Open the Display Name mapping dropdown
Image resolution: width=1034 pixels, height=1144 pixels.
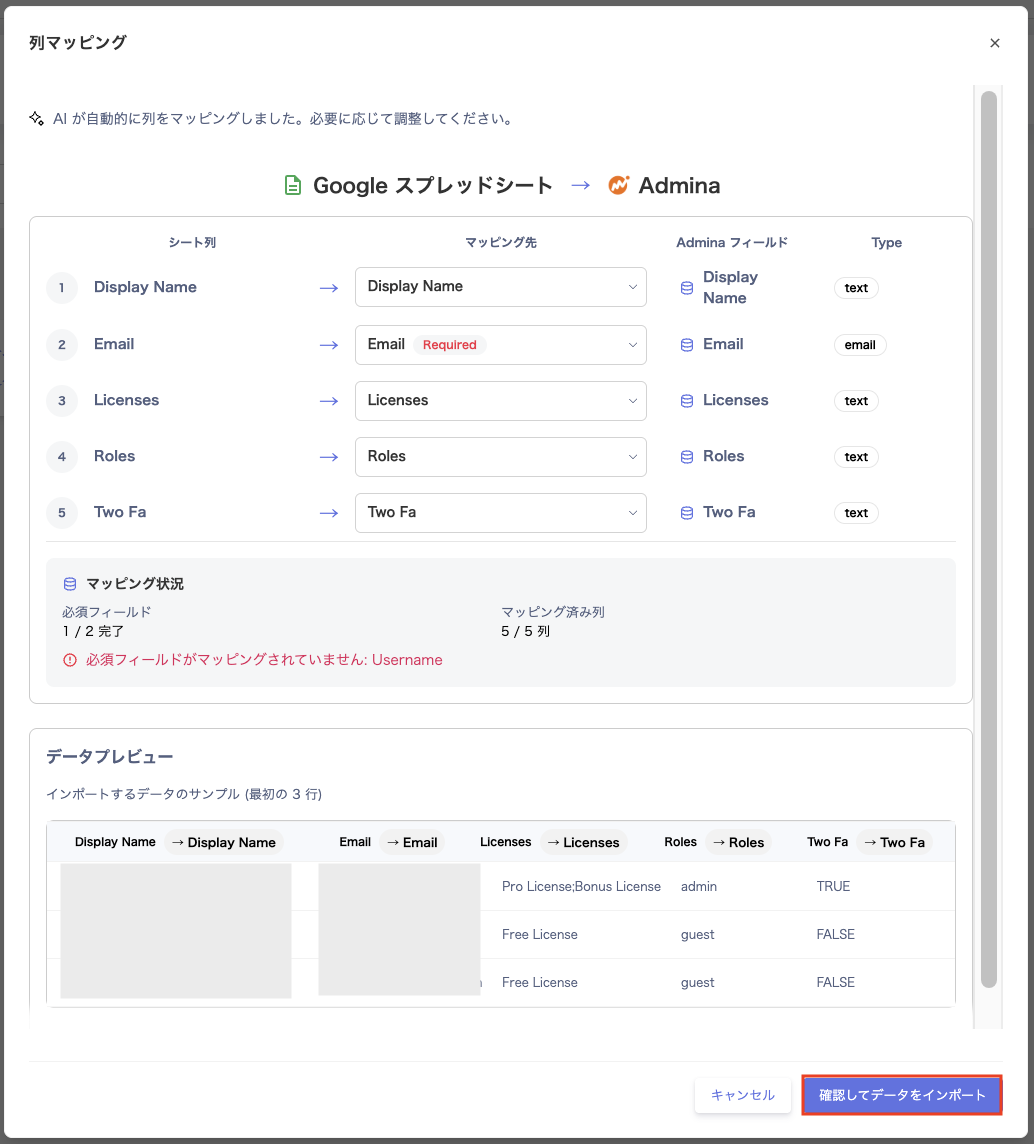pos(500,287)
